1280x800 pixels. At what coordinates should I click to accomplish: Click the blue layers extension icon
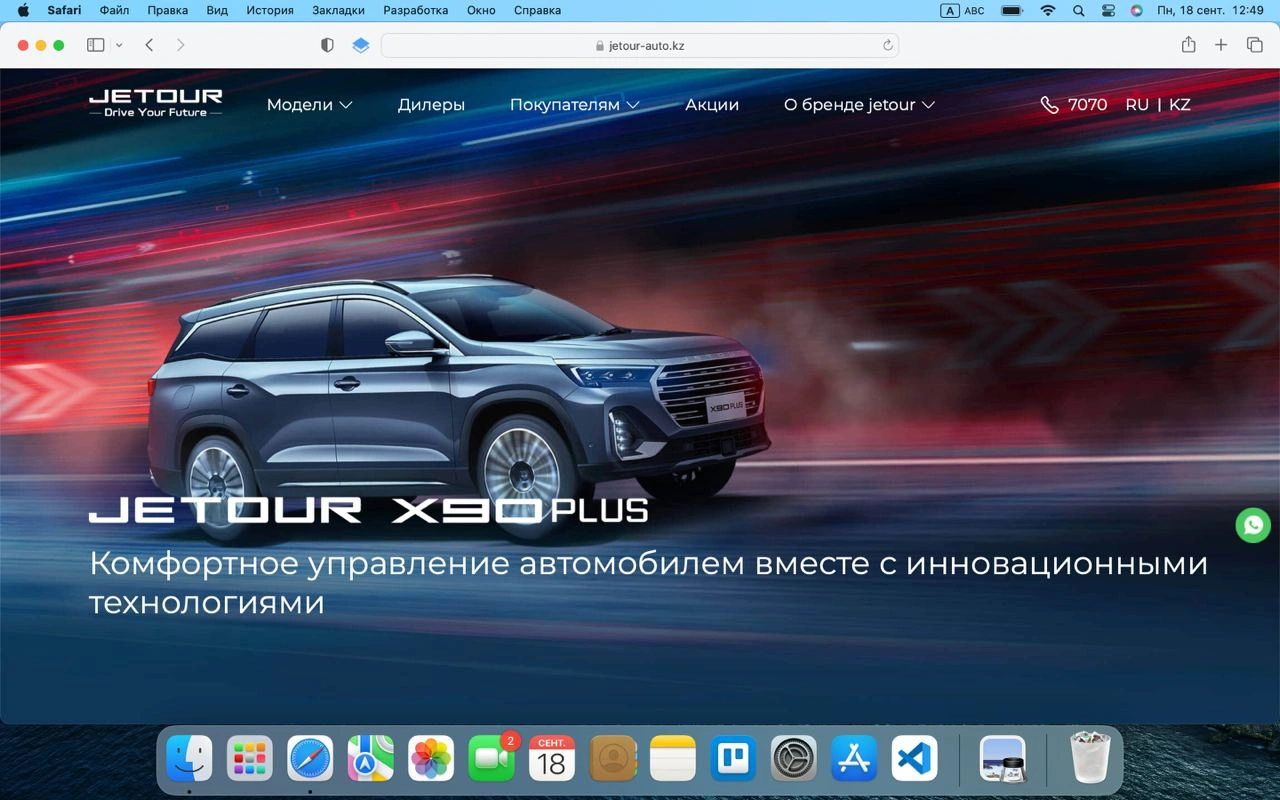click(x=361, y=45)
